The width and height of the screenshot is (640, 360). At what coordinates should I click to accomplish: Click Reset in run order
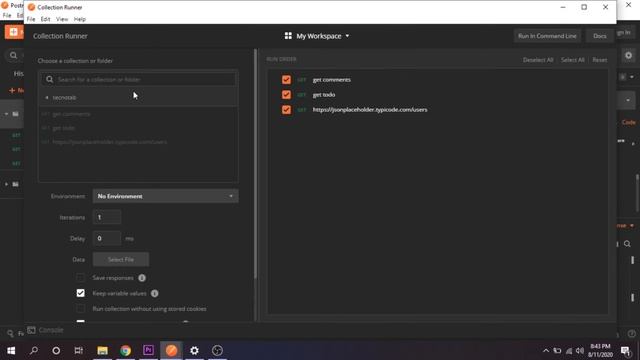[x=600, y=60]
